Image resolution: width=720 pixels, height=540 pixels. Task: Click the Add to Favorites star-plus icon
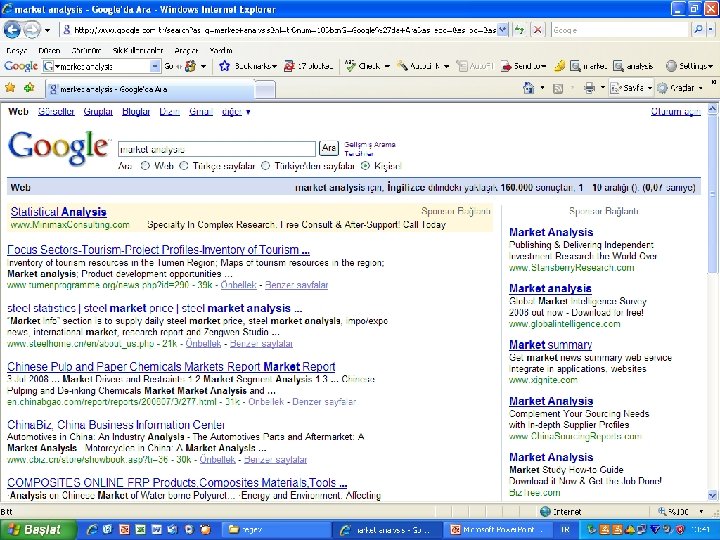pos(29,88)
